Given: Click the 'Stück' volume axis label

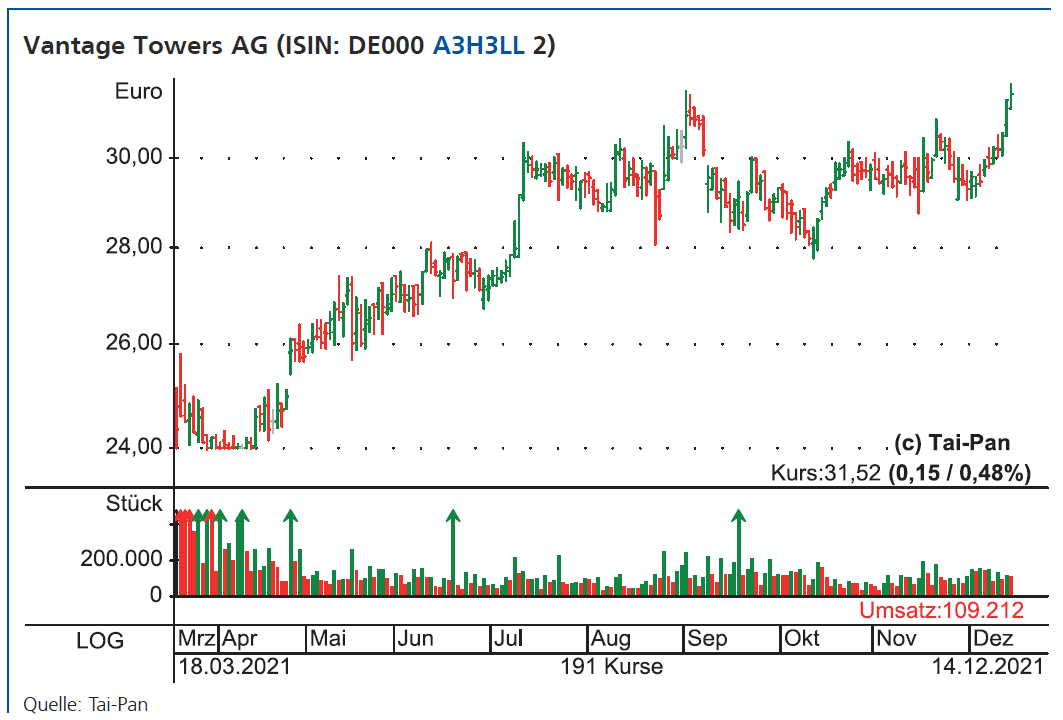Looking at the screenshot, I should [x=134, y=504].
